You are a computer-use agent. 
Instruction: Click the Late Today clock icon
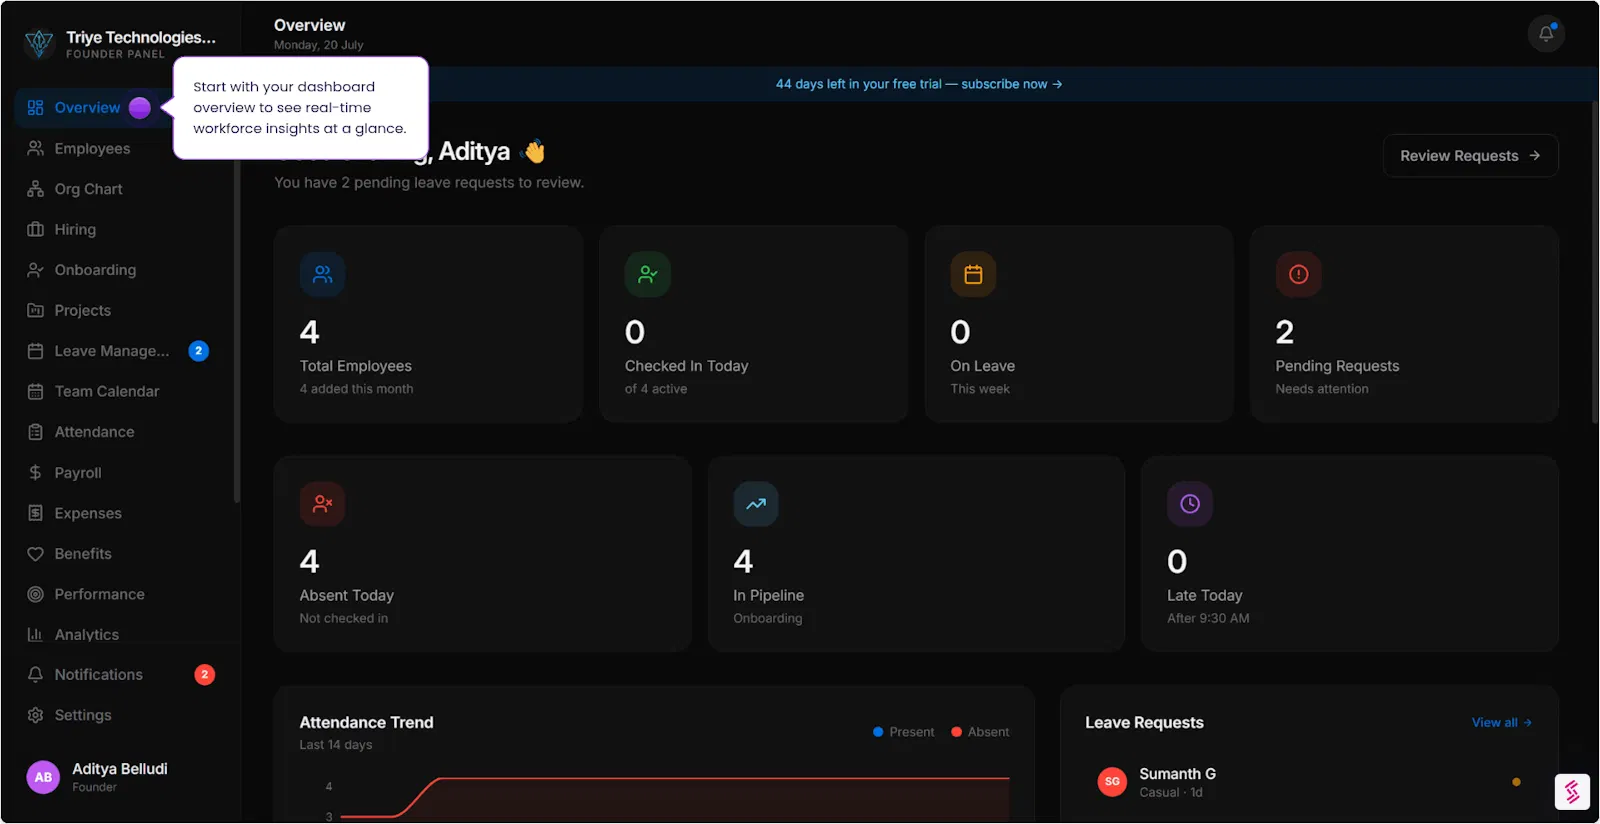pos(1190,504)
